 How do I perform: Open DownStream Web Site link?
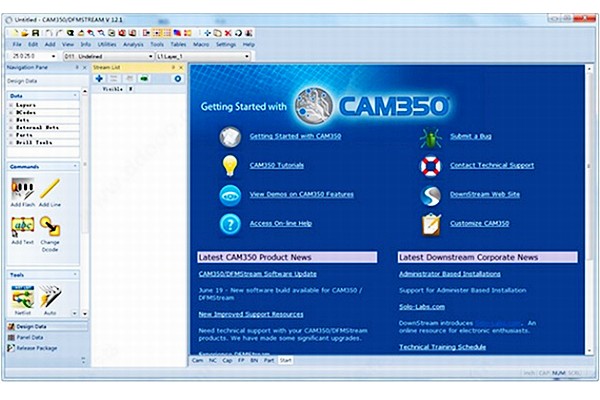(x=485, y=194)
